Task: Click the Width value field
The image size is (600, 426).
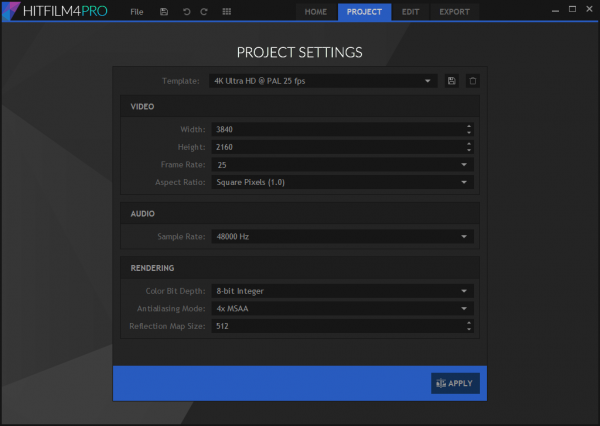Action: click(335, 129)
